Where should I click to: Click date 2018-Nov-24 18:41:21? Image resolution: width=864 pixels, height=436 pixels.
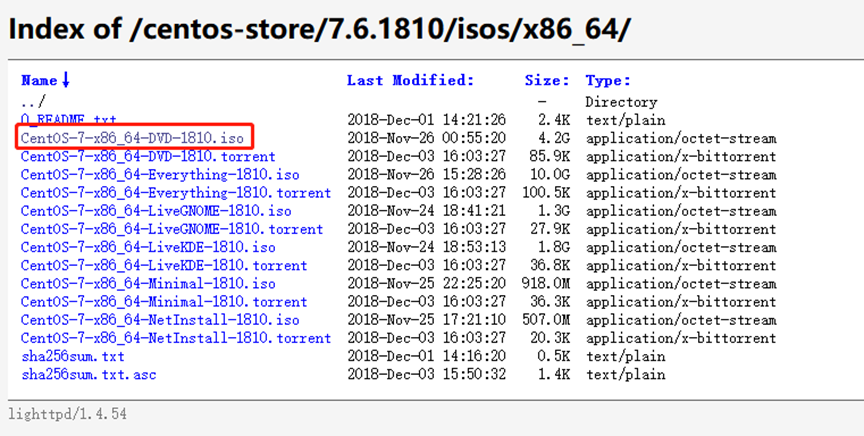click(x=426, y=211)
